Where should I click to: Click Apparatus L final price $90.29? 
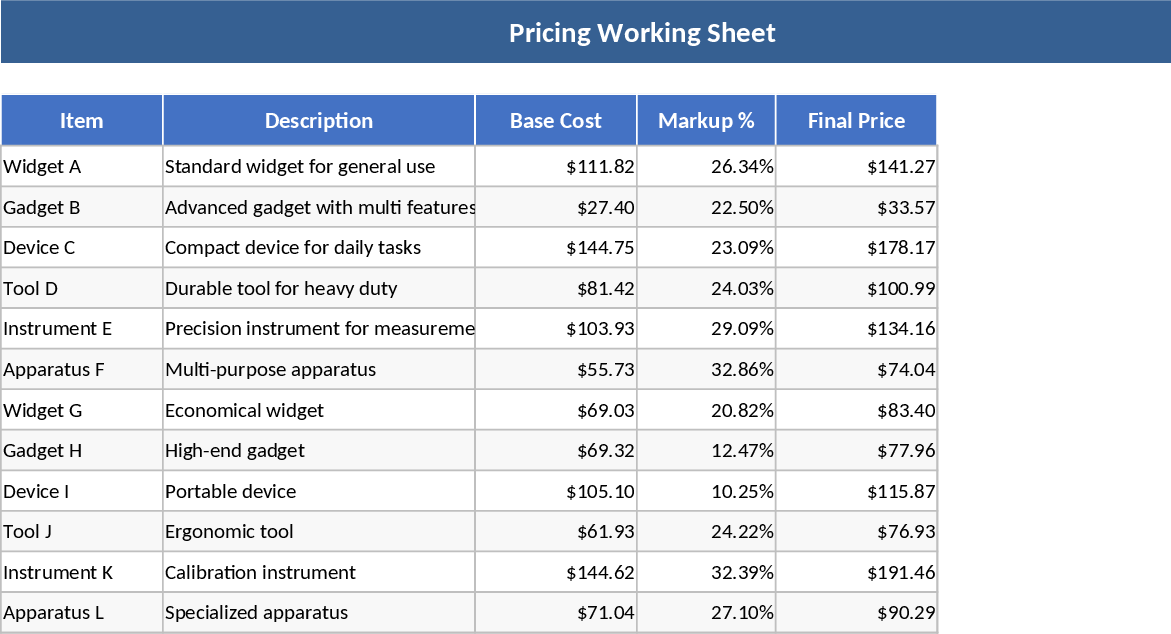coord(856,613)
